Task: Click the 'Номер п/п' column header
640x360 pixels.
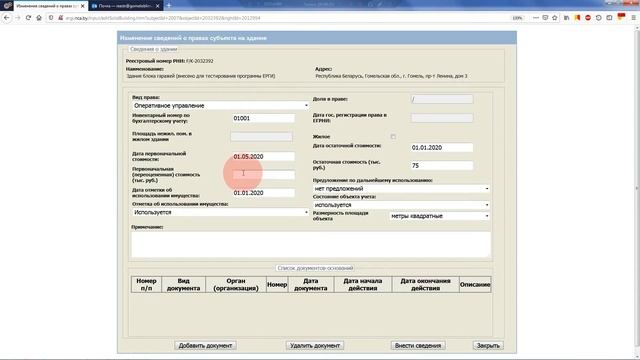Action: [x=147, y=284]
